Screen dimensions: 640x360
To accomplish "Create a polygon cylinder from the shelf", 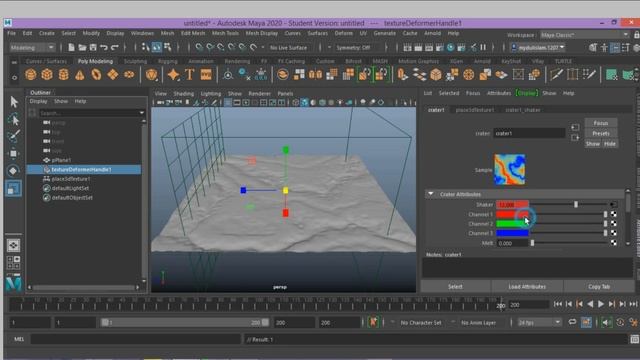I will [x=63, y=75].
